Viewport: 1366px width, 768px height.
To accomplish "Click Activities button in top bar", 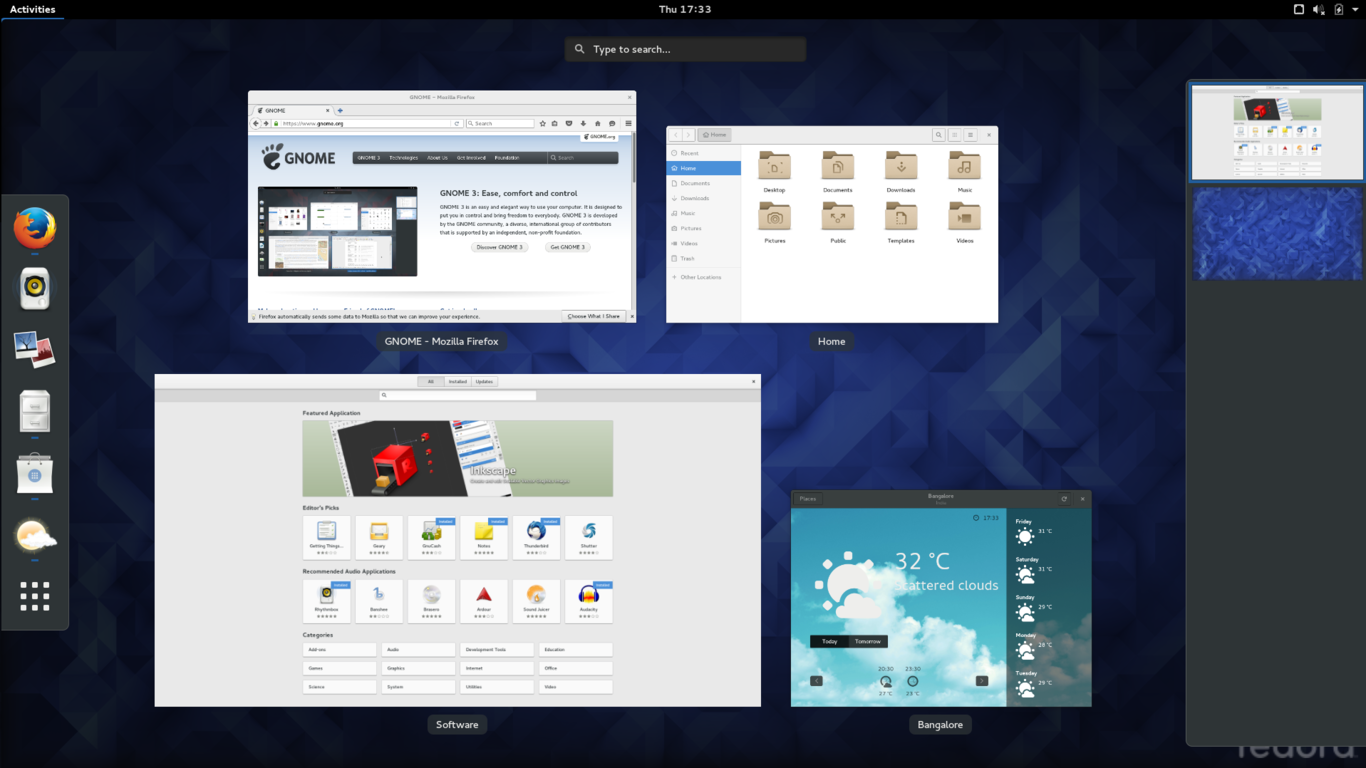I will 32,9.
